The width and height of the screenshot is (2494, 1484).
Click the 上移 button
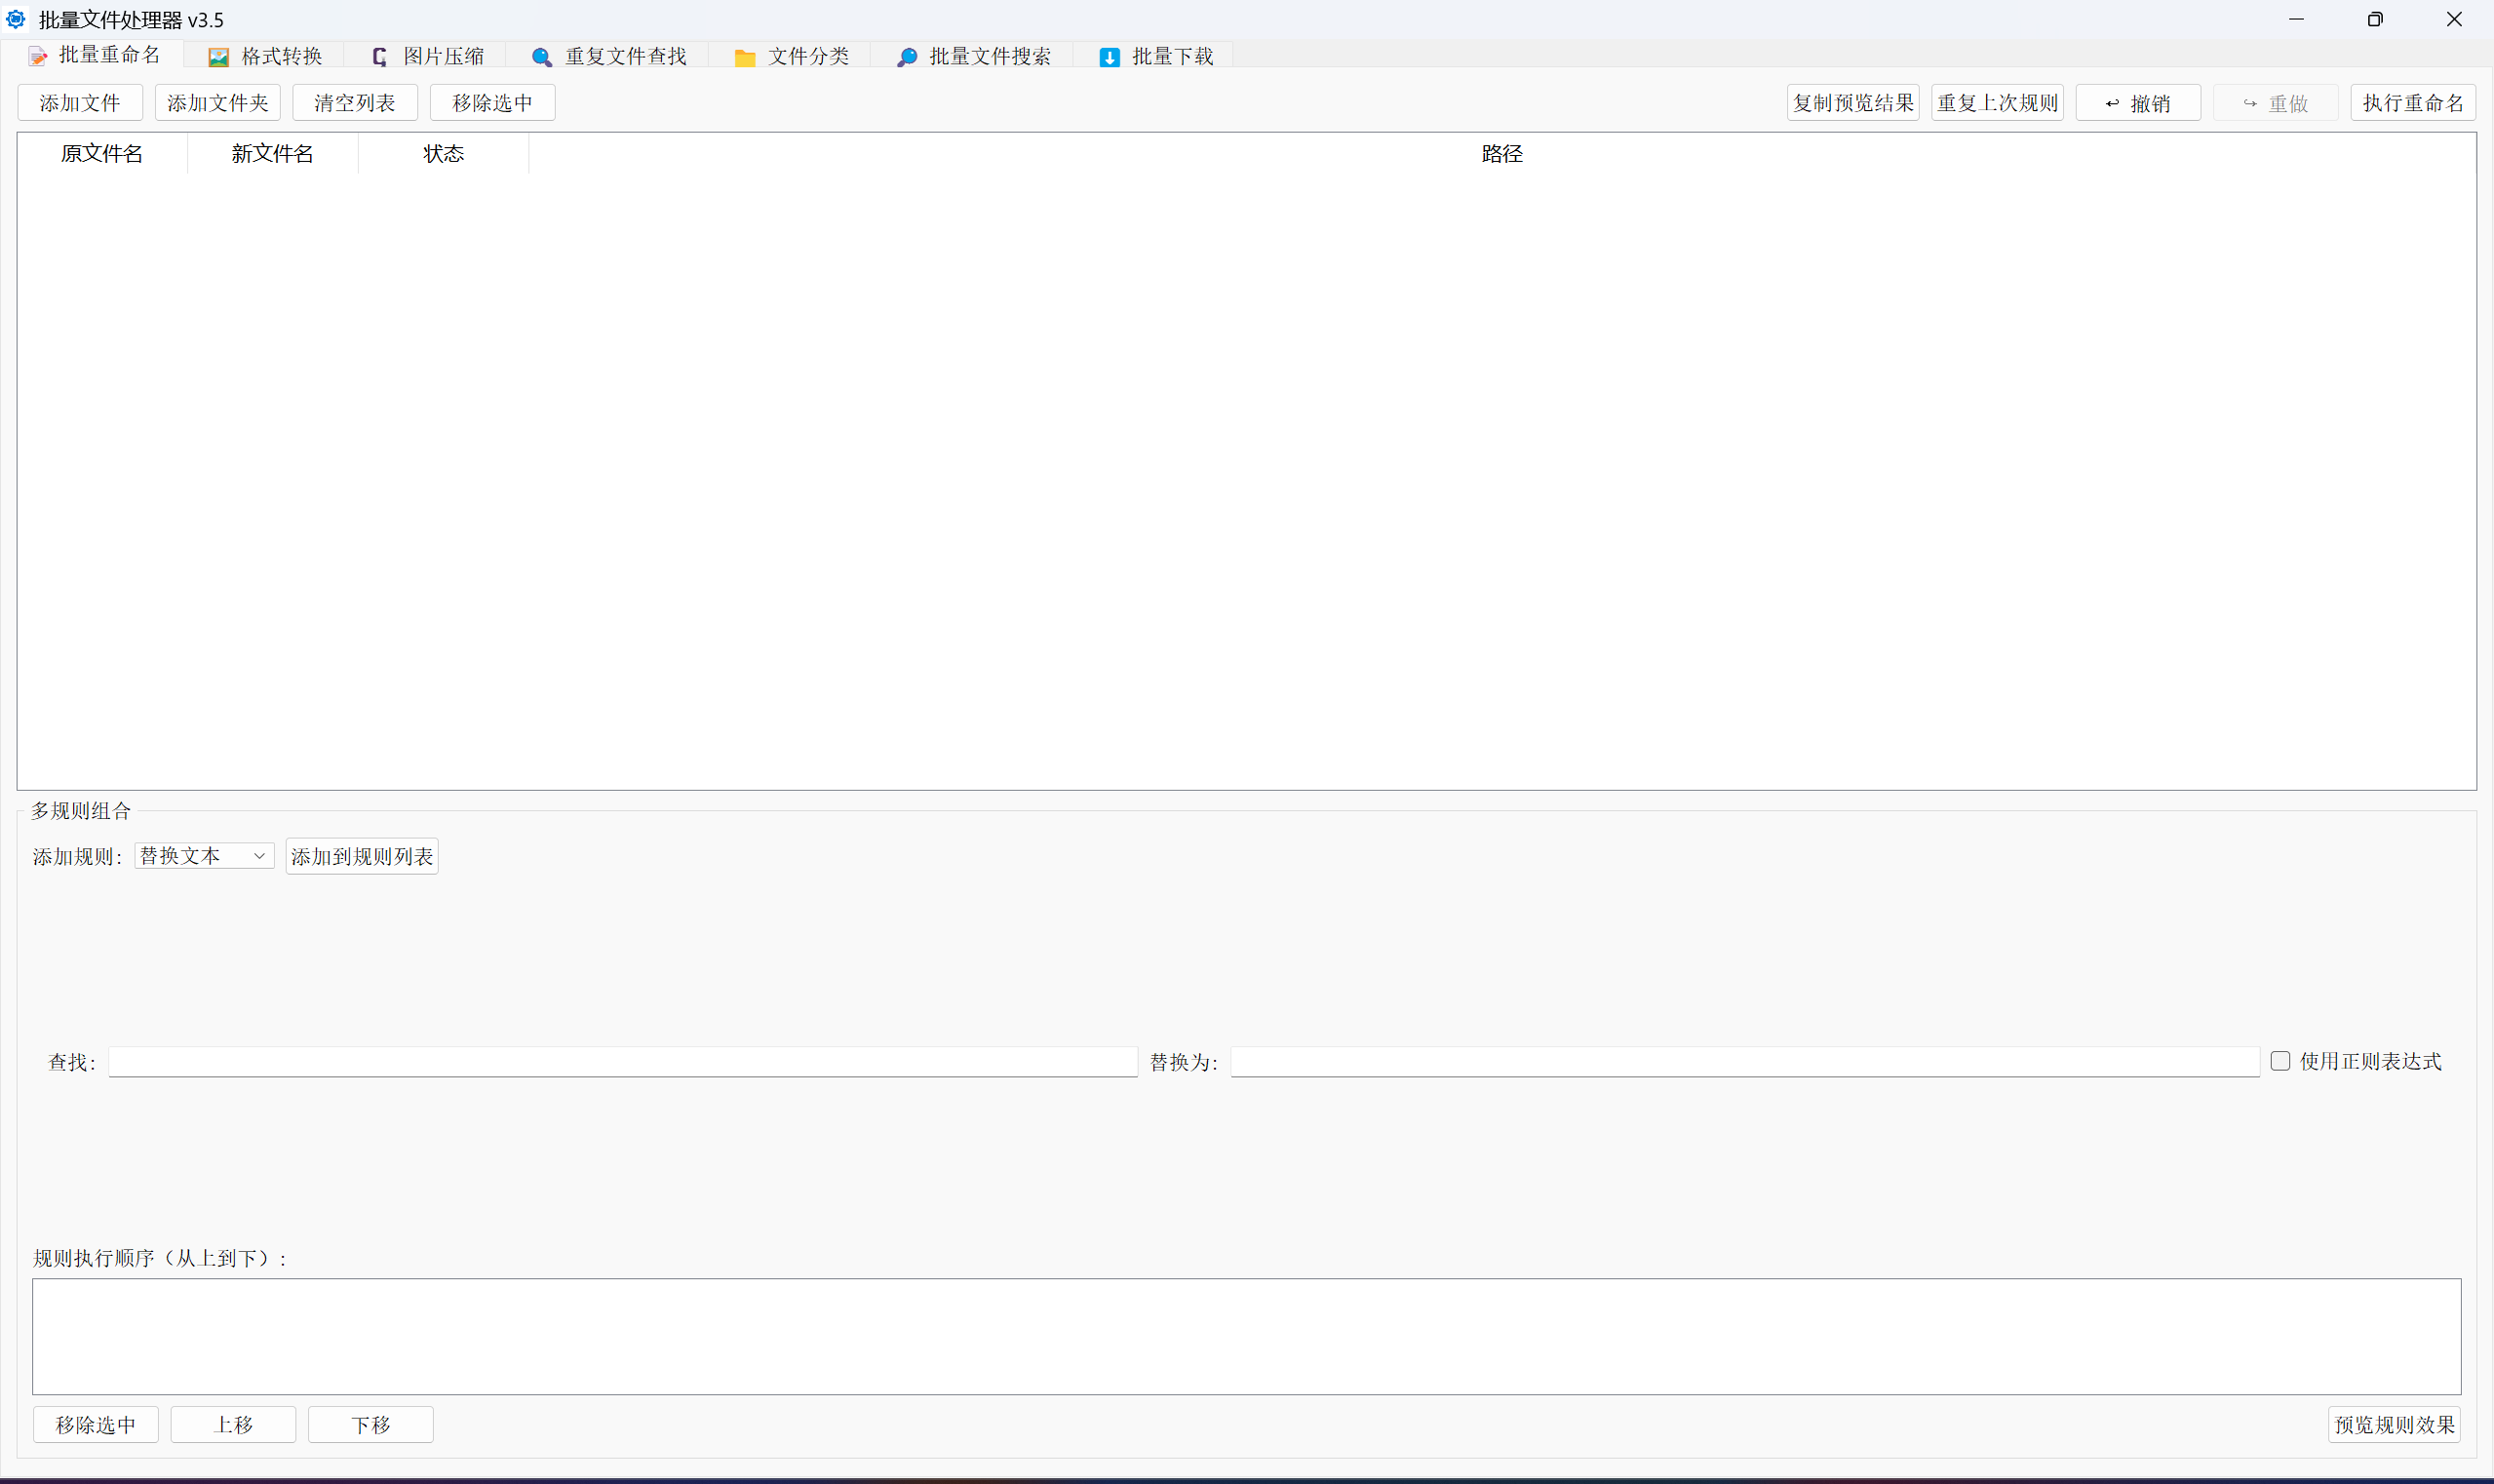233,1424
